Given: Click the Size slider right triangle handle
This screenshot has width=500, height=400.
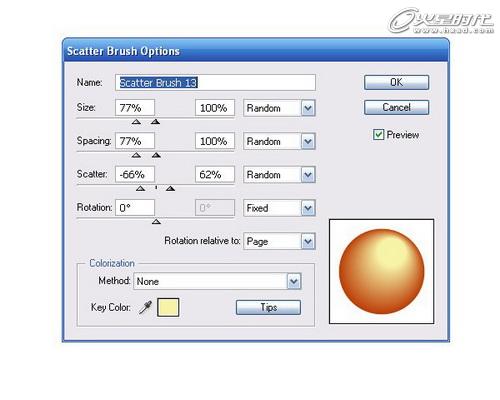Looking at the screenshot, I should click(x=155, y=122).
